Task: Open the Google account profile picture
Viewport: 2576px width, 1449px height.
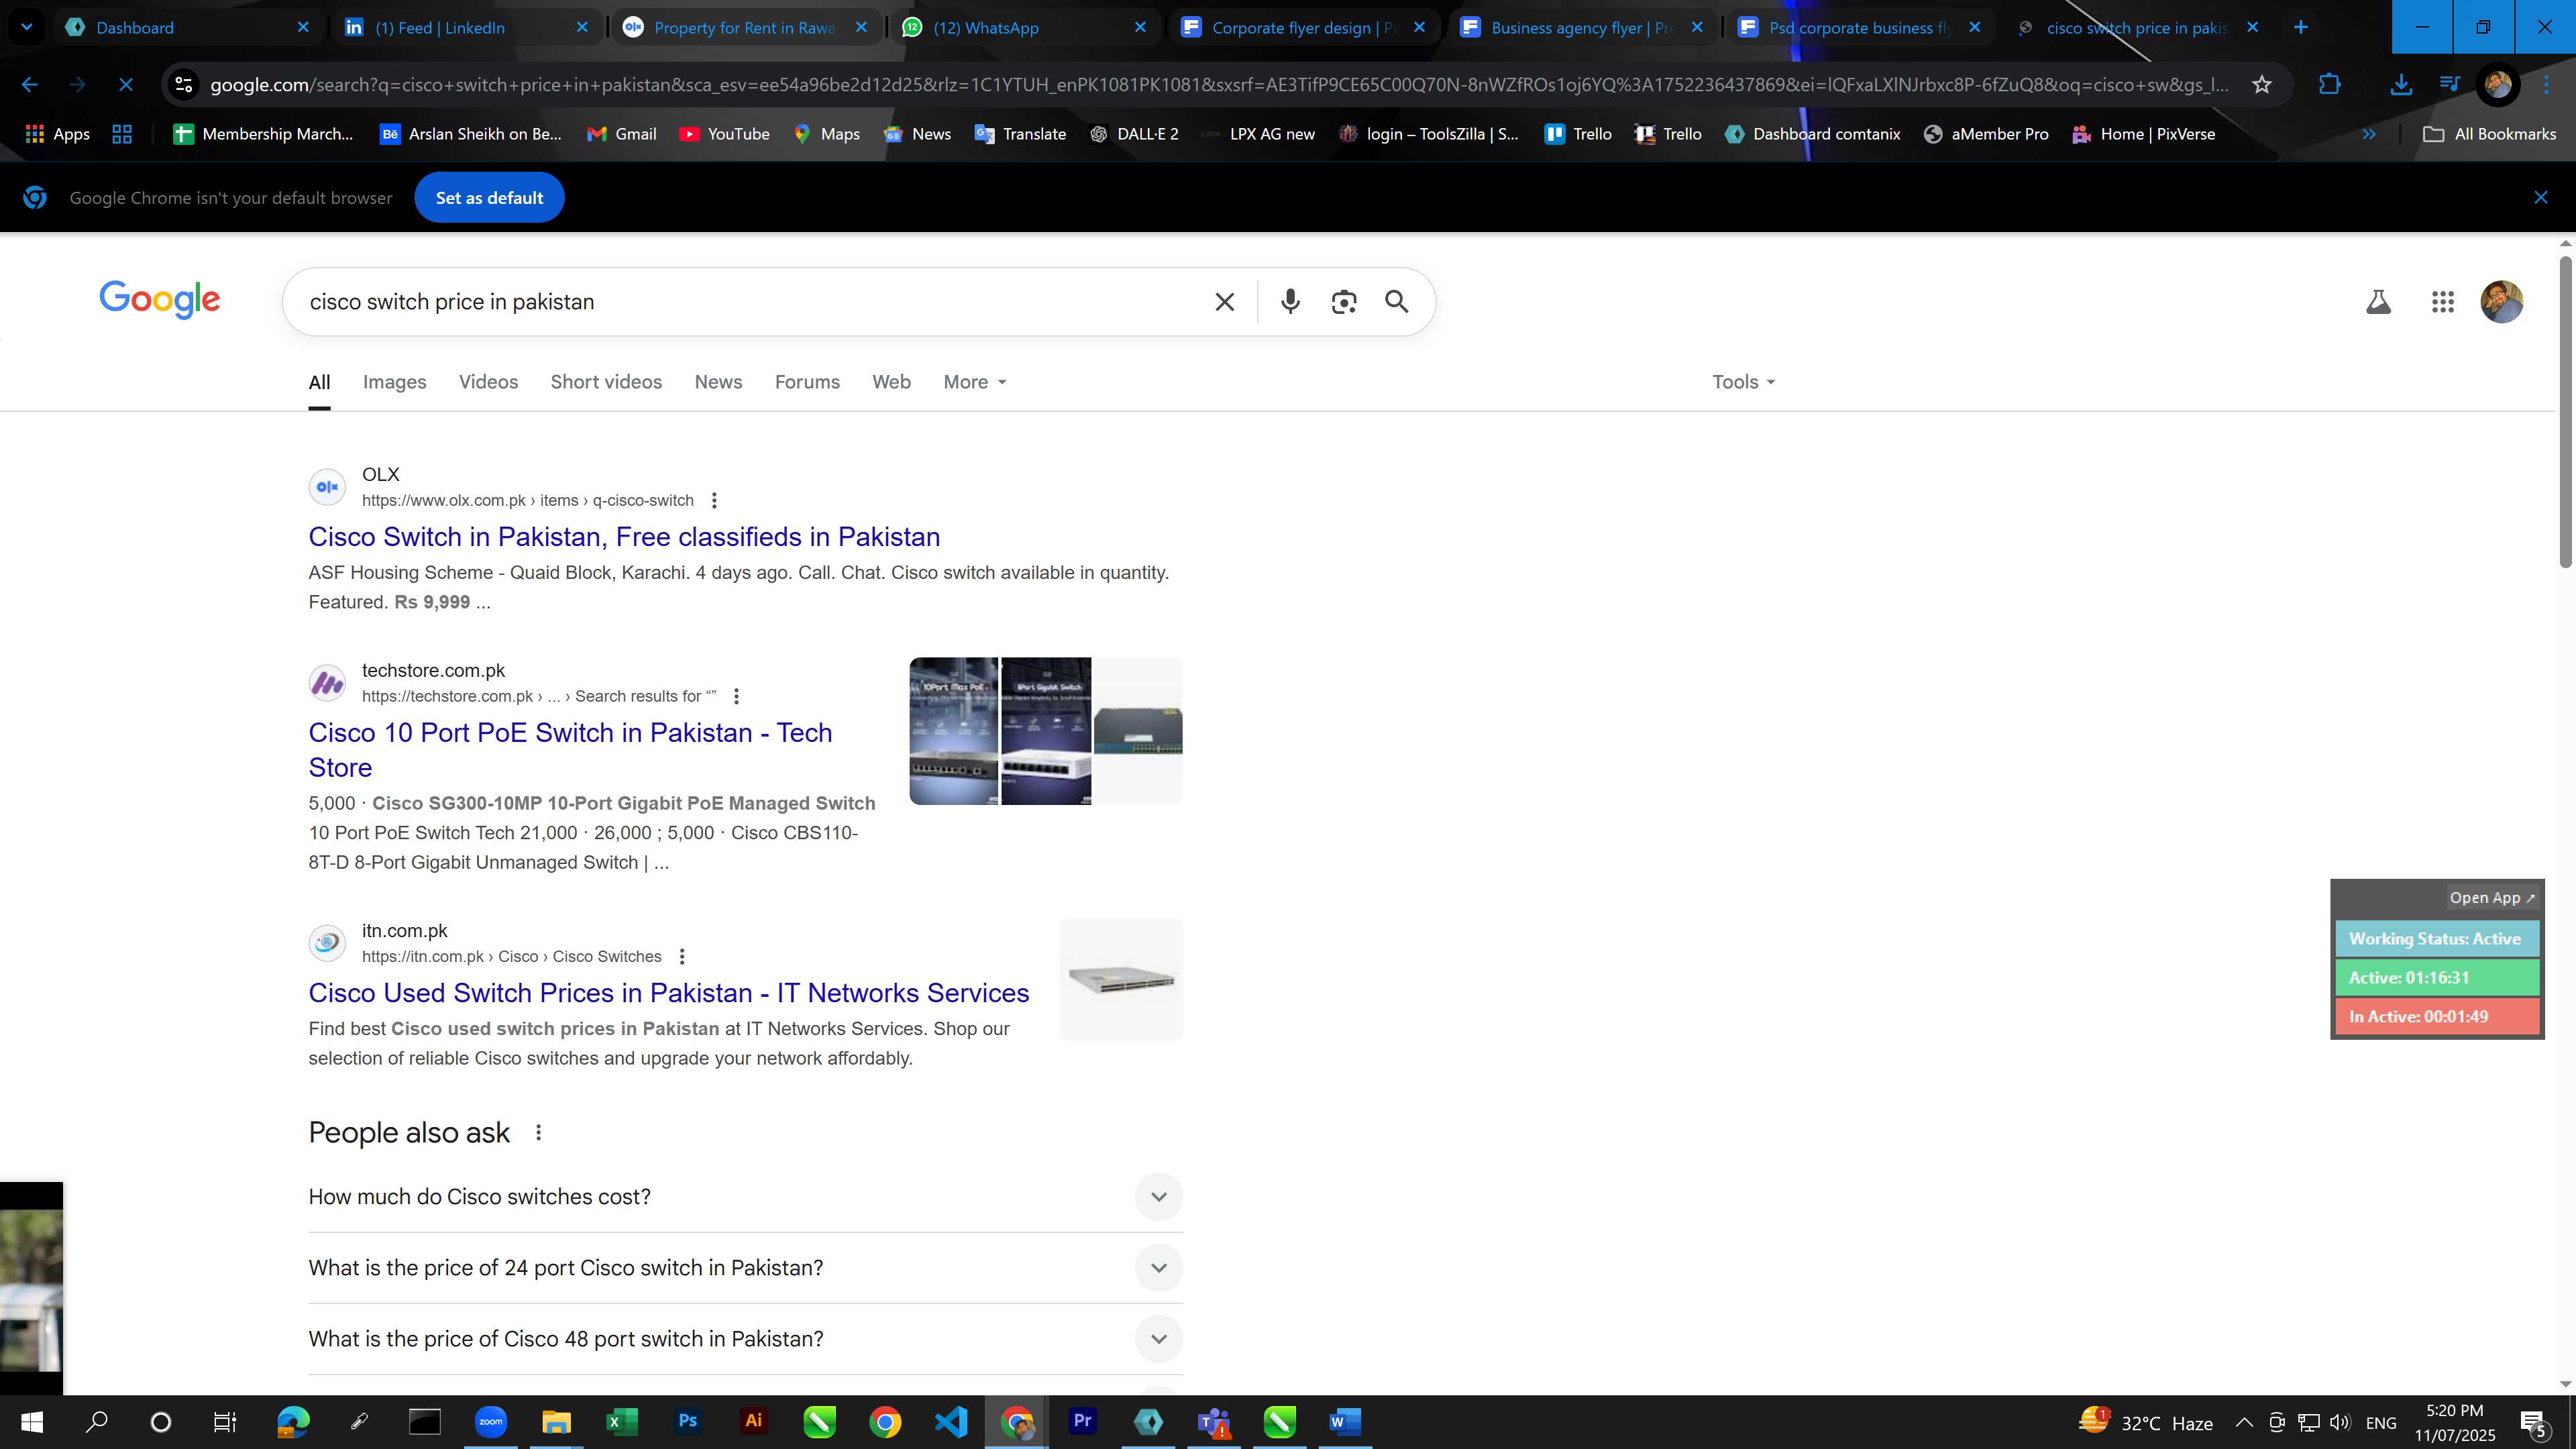Action: (2502, 301)
